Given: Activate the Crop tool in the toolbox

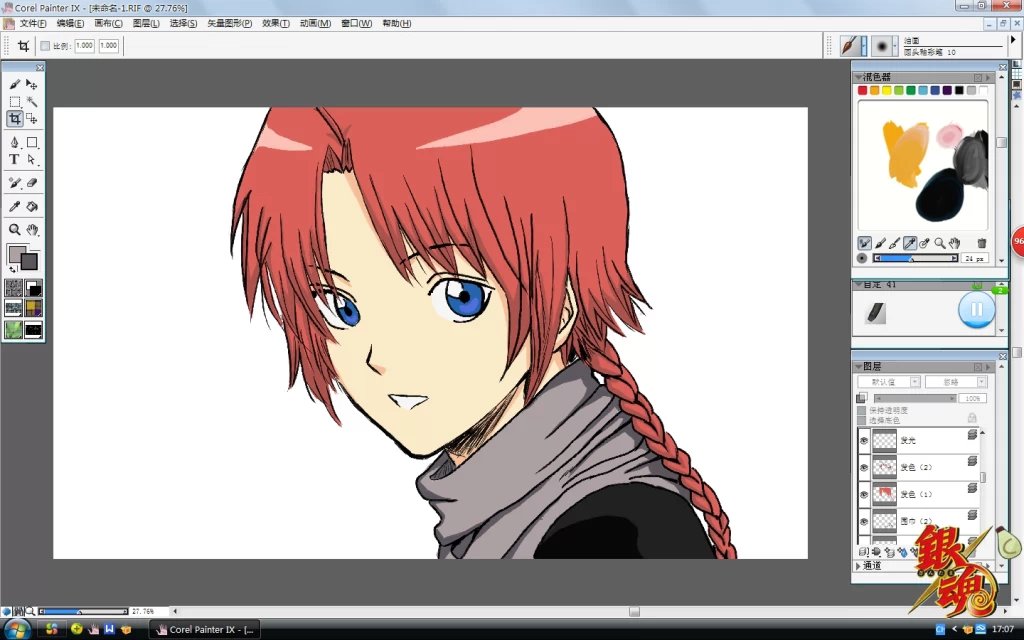Looking at the screenshot, I should pyautogui.click(x=14, y=119).
